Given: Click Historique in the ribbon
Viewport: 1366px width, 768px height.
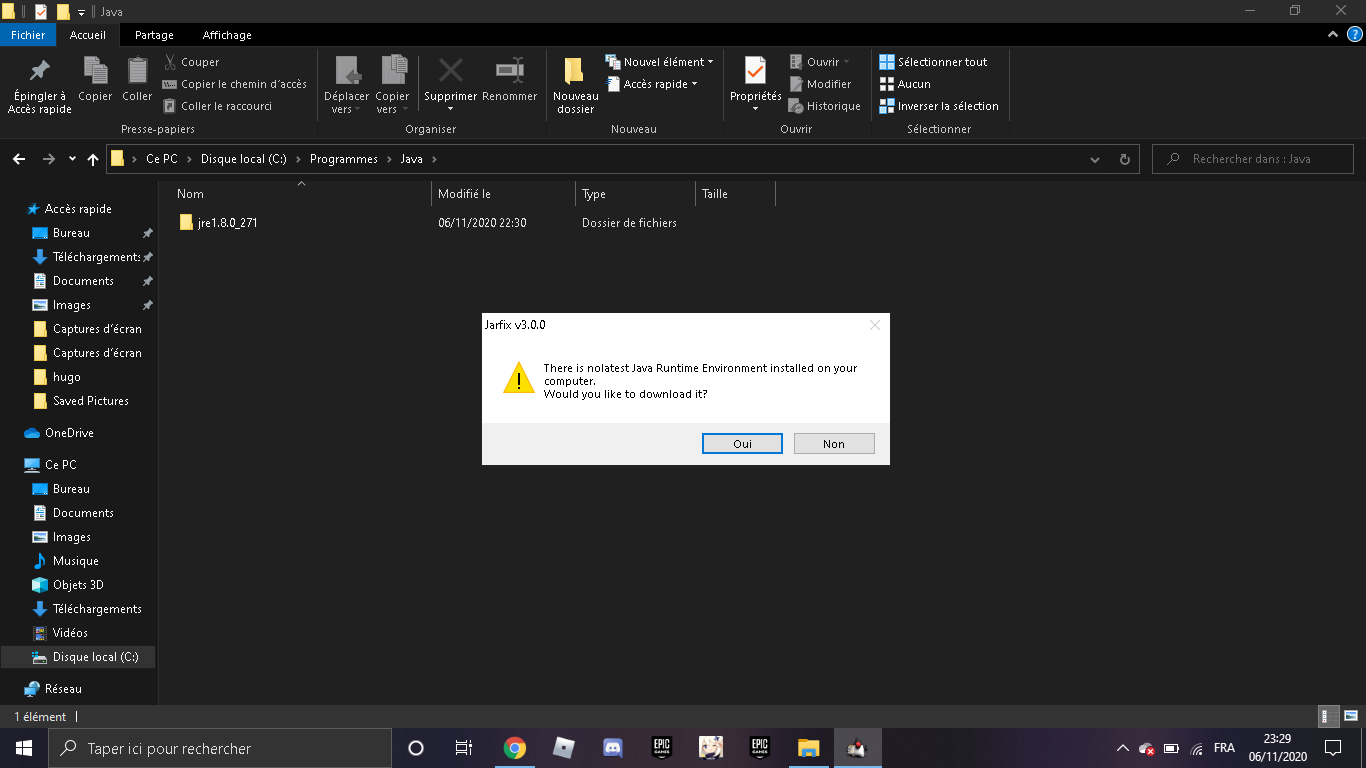Looking at the screenshot, I should tap(824, 106).
